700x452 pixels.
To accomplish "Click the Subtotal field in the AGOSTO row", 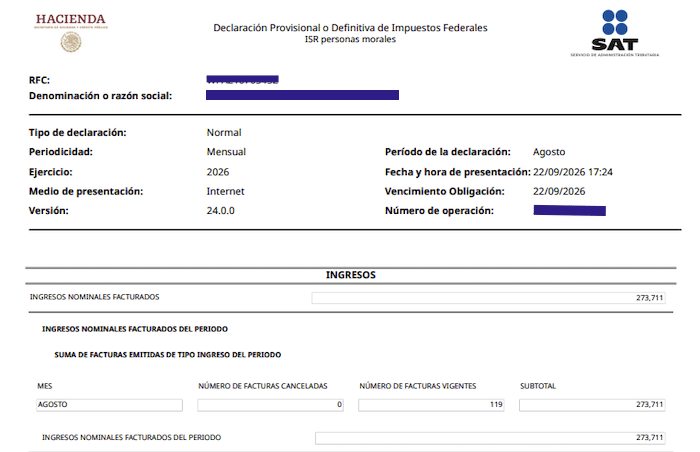I will 592,405.
